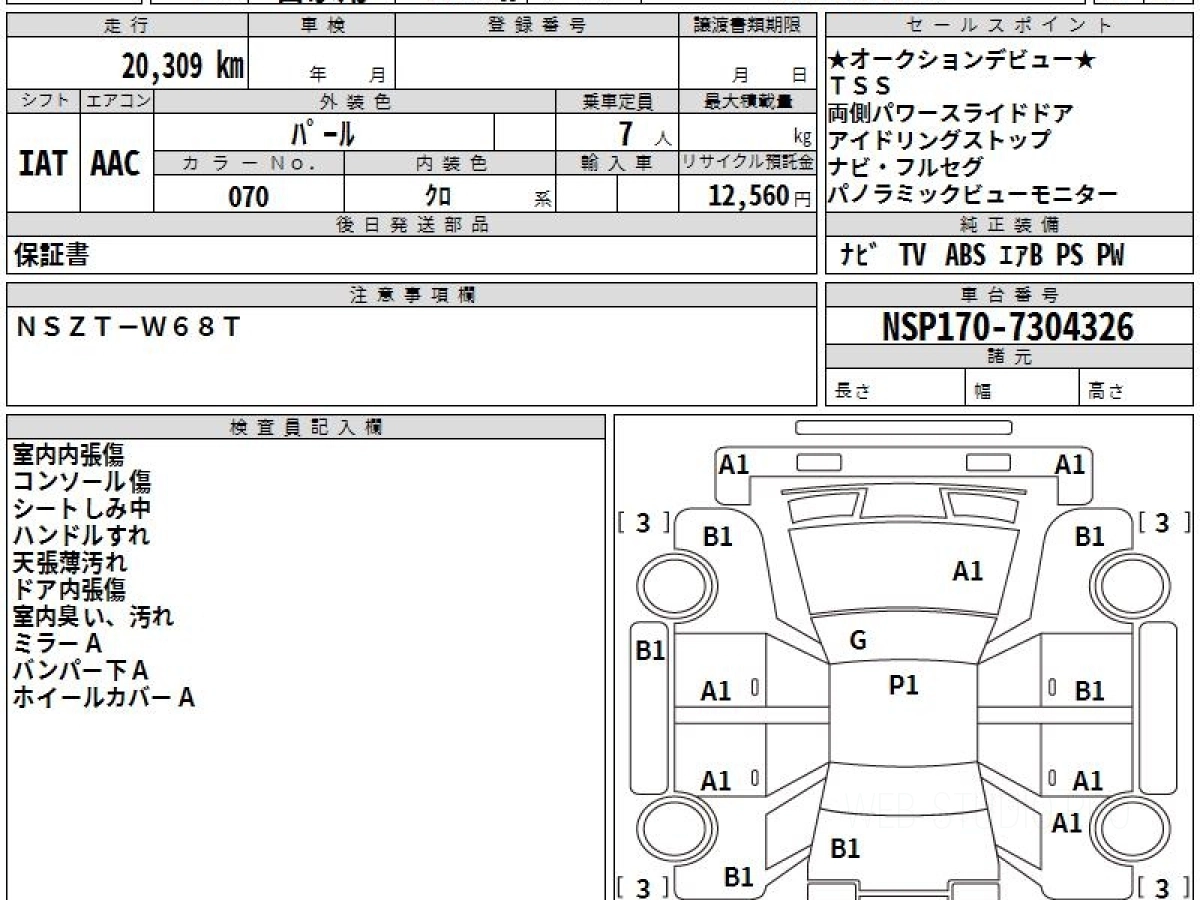Select PW in the genuine equipment row
The image size is (1200, 900).
click(x=1110, y=256)
